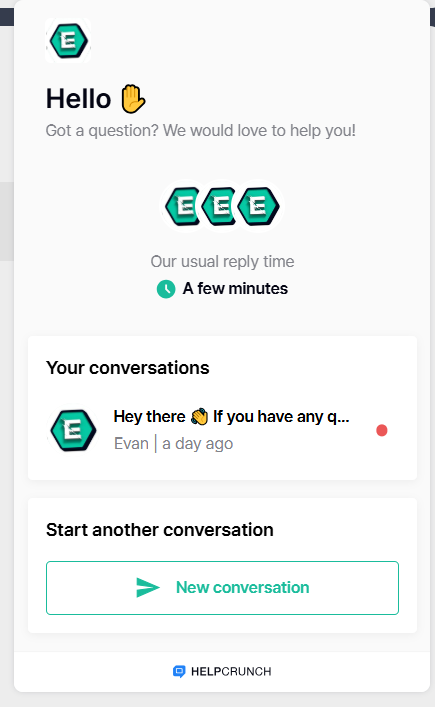This screenshot has height=707, width=435.
Task: Click the 'Your conversations' heading
Action: pyautogui.click(x=128, y=368)
